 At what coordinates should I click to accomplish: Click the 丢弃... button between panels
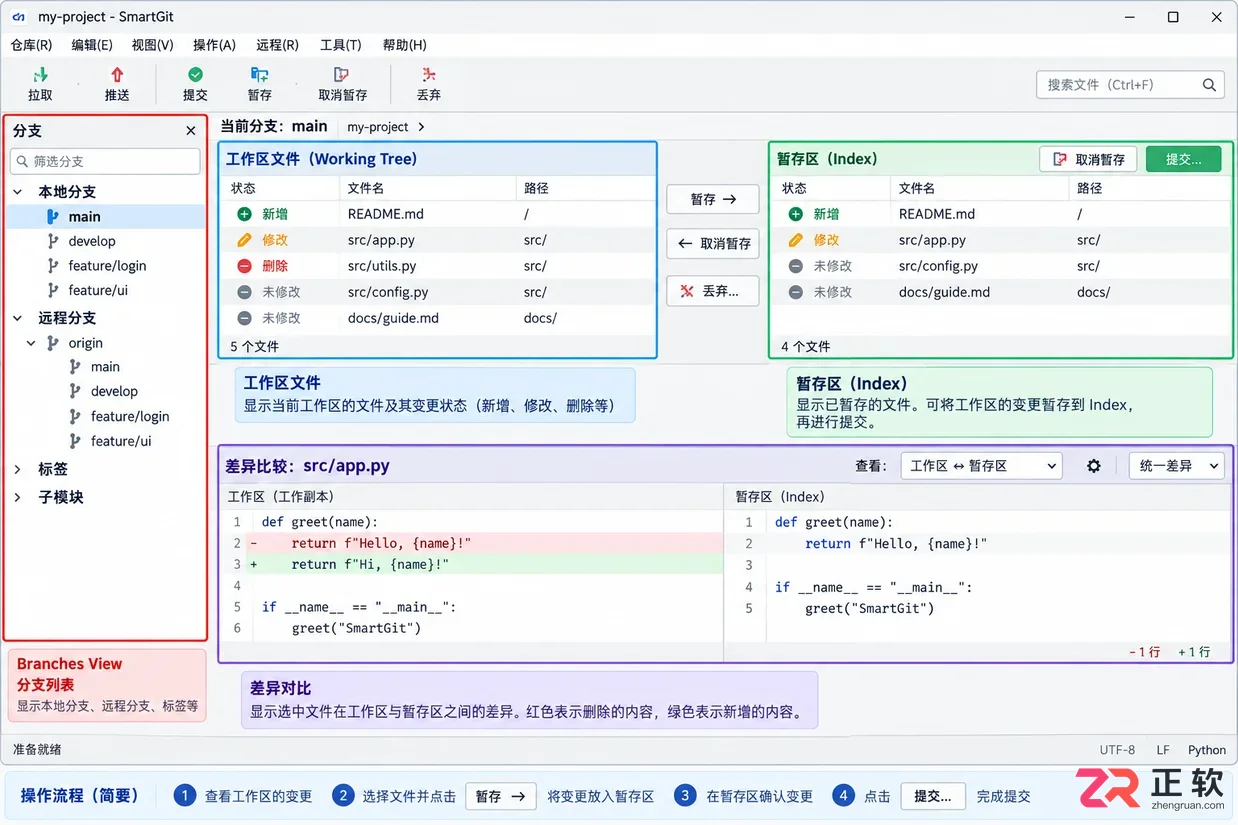tap(713, 291)
